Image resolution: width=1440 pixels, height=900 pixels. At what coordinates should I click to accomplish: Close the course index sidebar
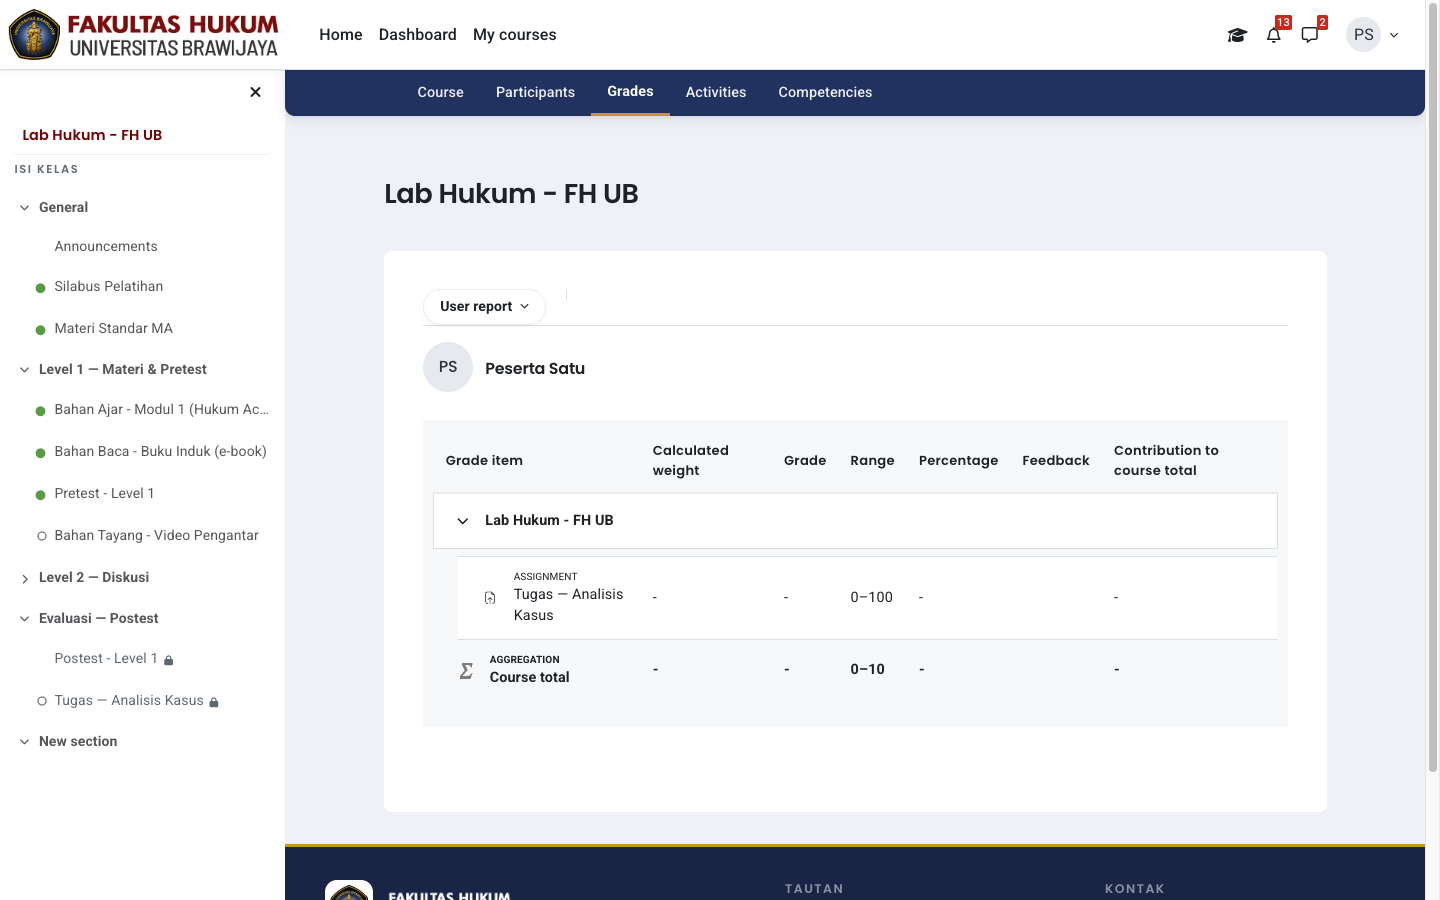tap(255, 92)
